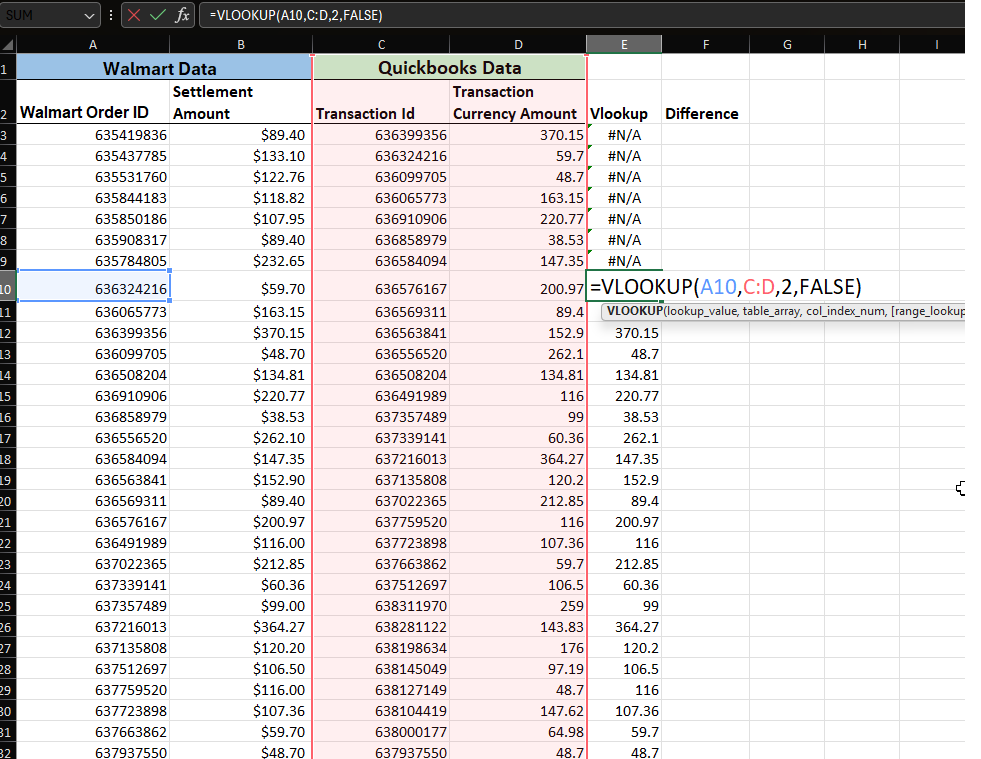
Task: Select the Difference header cell
Action: point(702,113)
